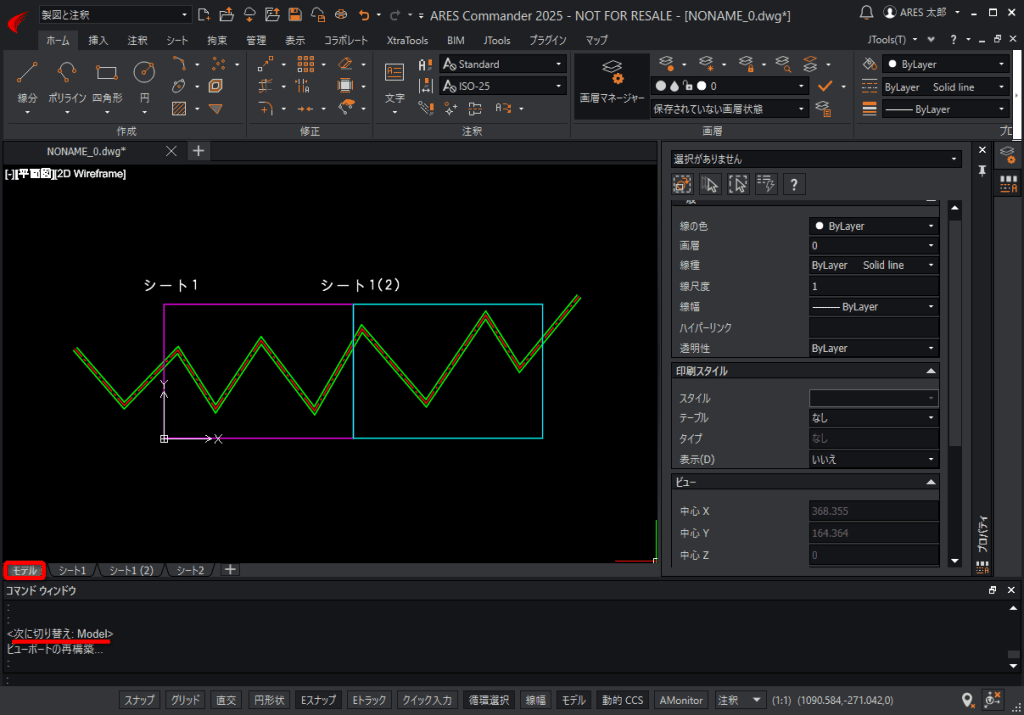The height and width of the screenshot is (715, 1024).
Task: Toggle Polar (円形状) mode
Action: click(269, 700)
